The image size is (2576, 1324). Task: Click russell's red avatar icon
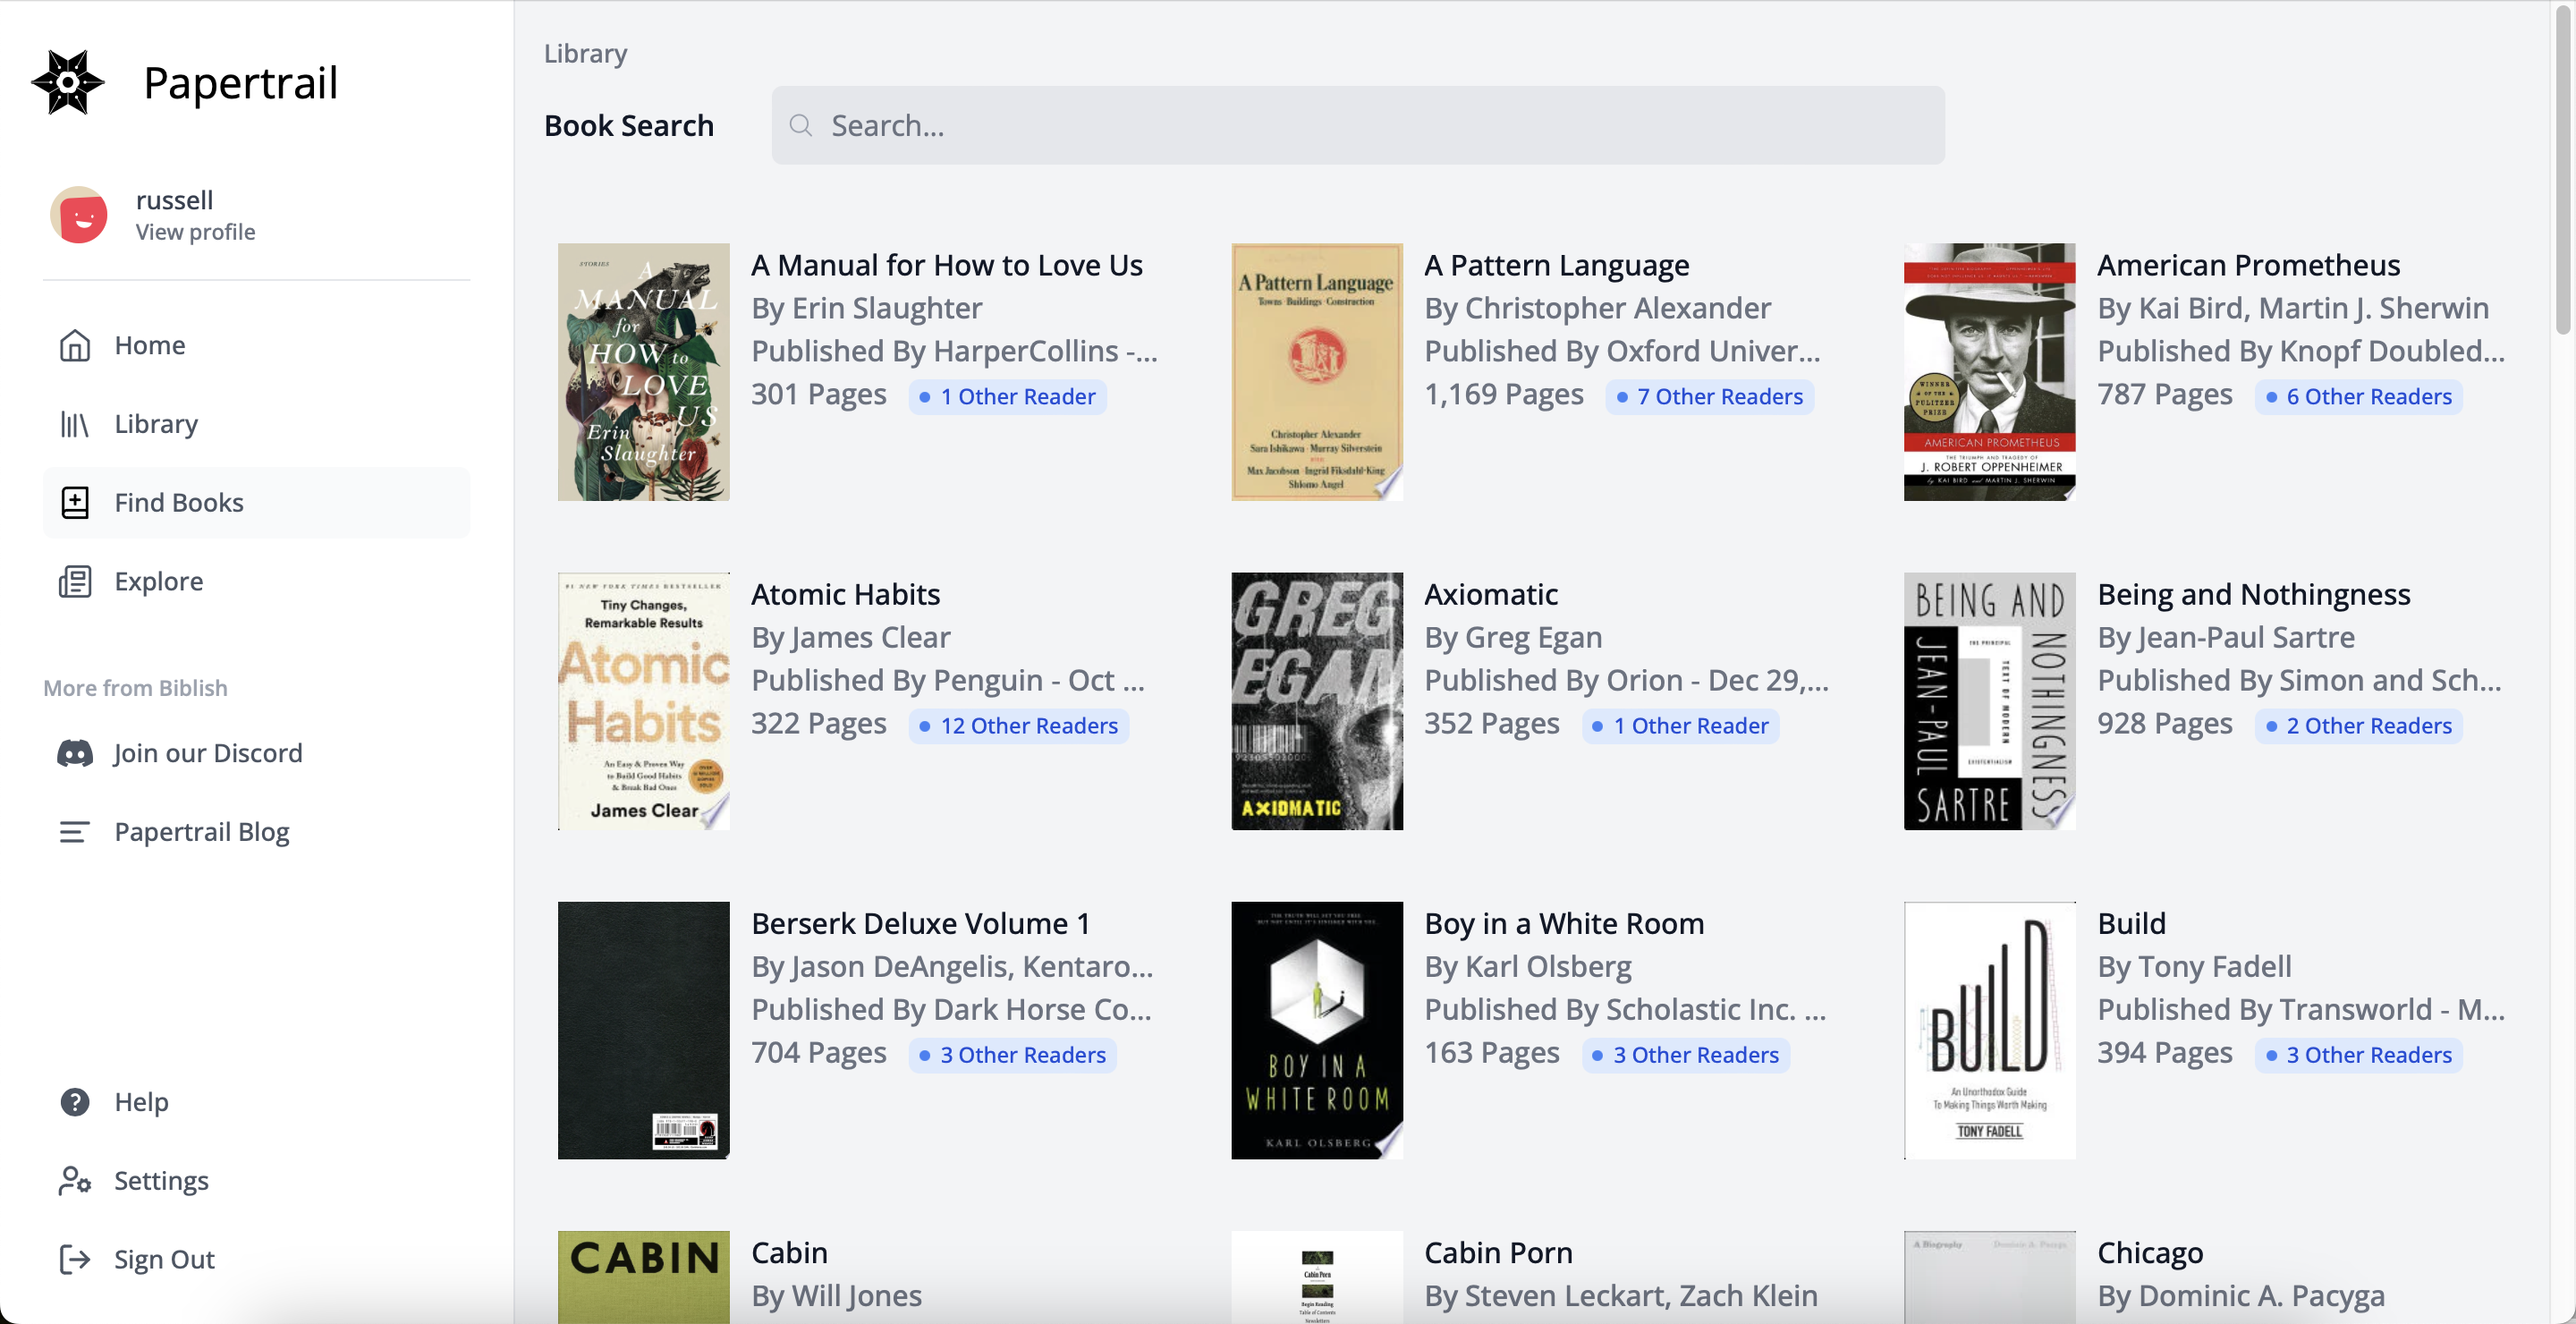click(x=79, y=215)
